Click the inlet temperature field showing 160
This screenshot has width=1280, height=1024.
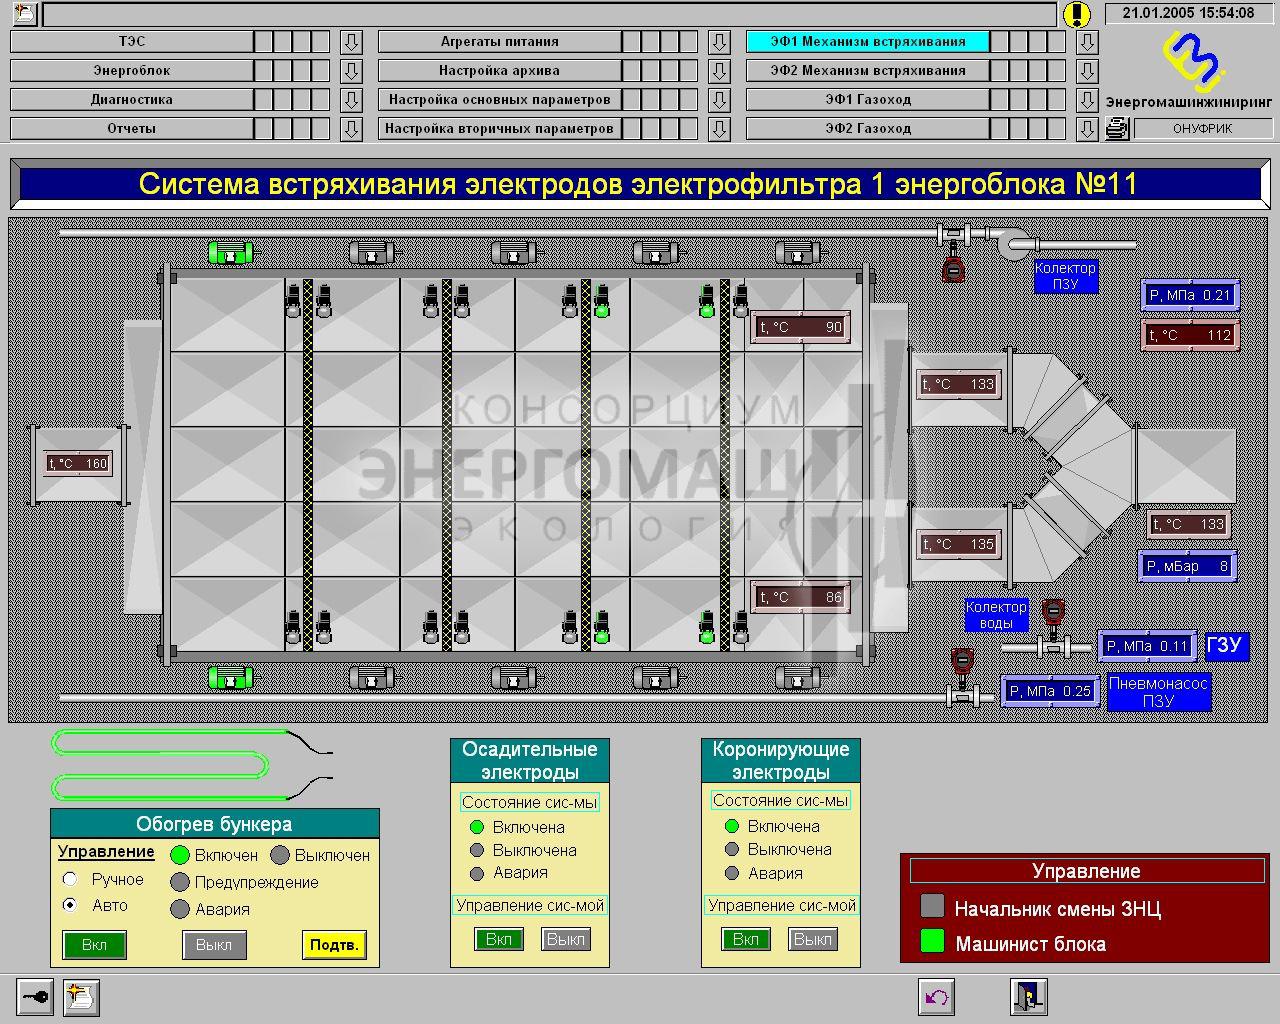pos(79,463)
